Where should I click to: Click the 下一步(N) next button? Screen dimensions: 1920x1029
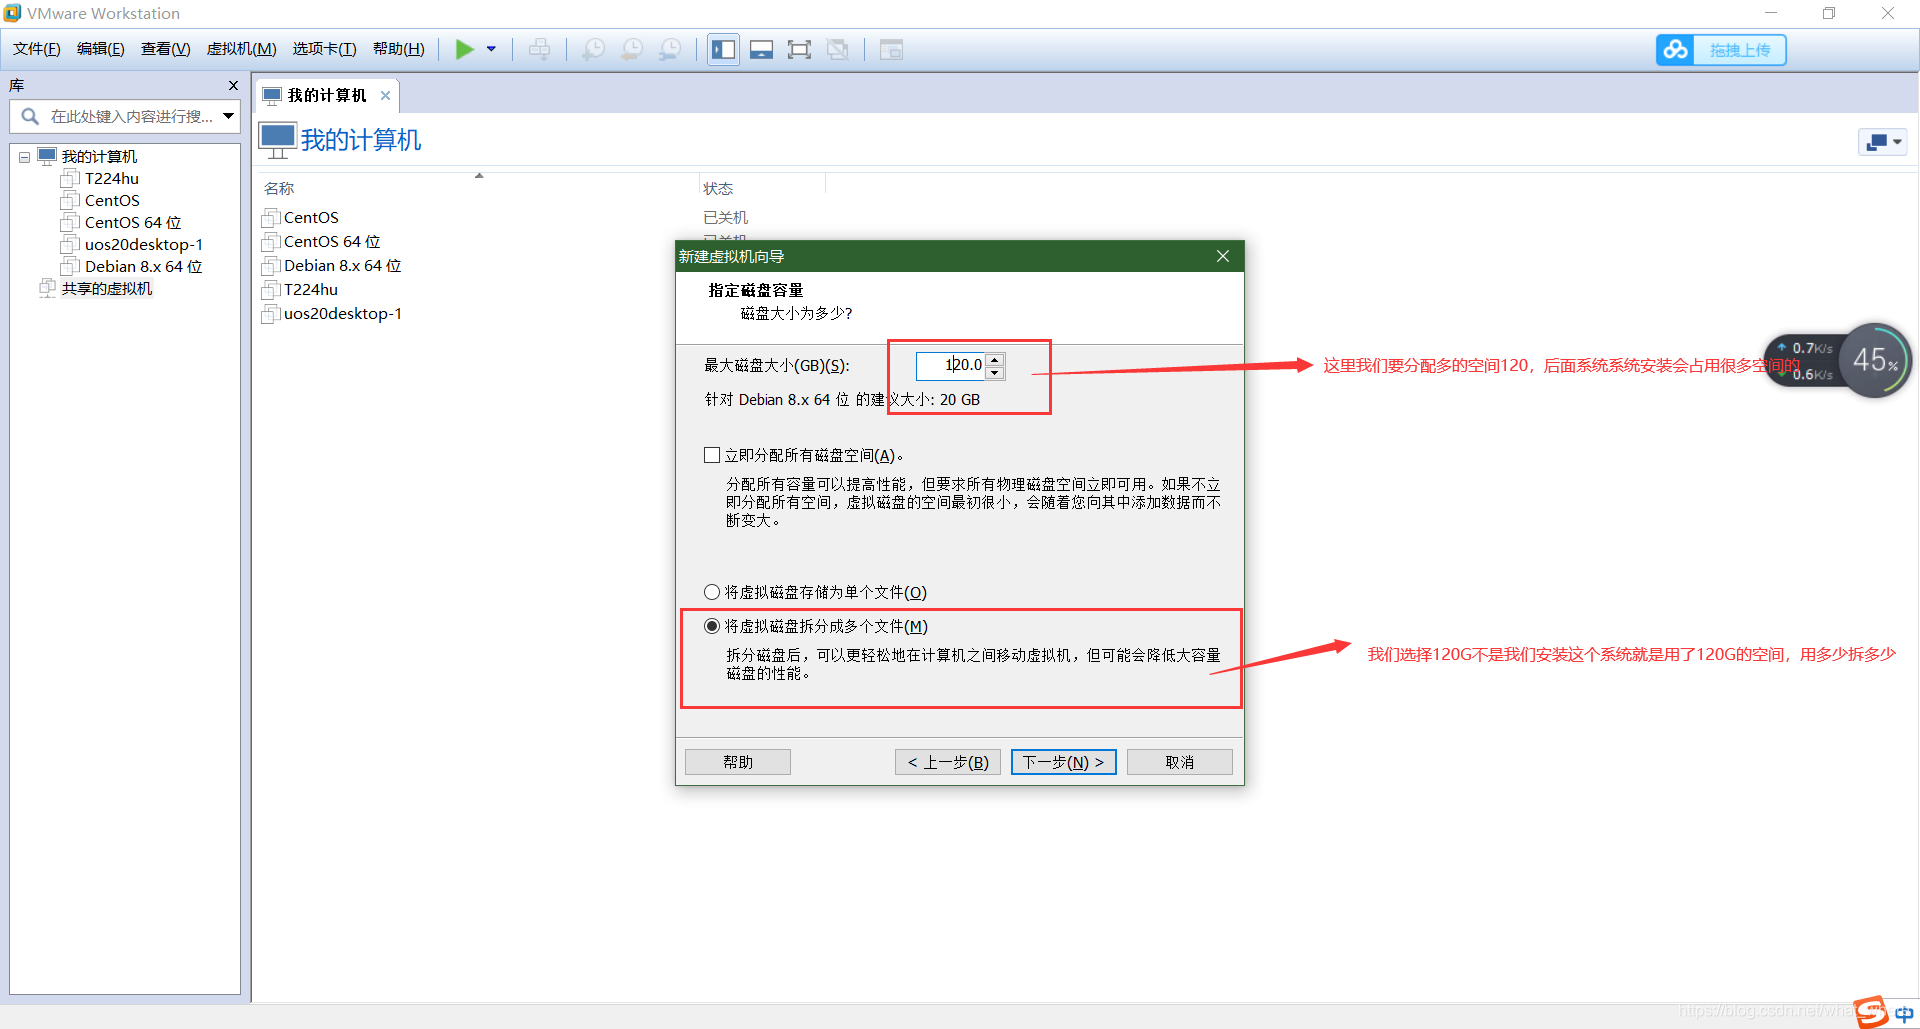click(x=1064, y=762)
